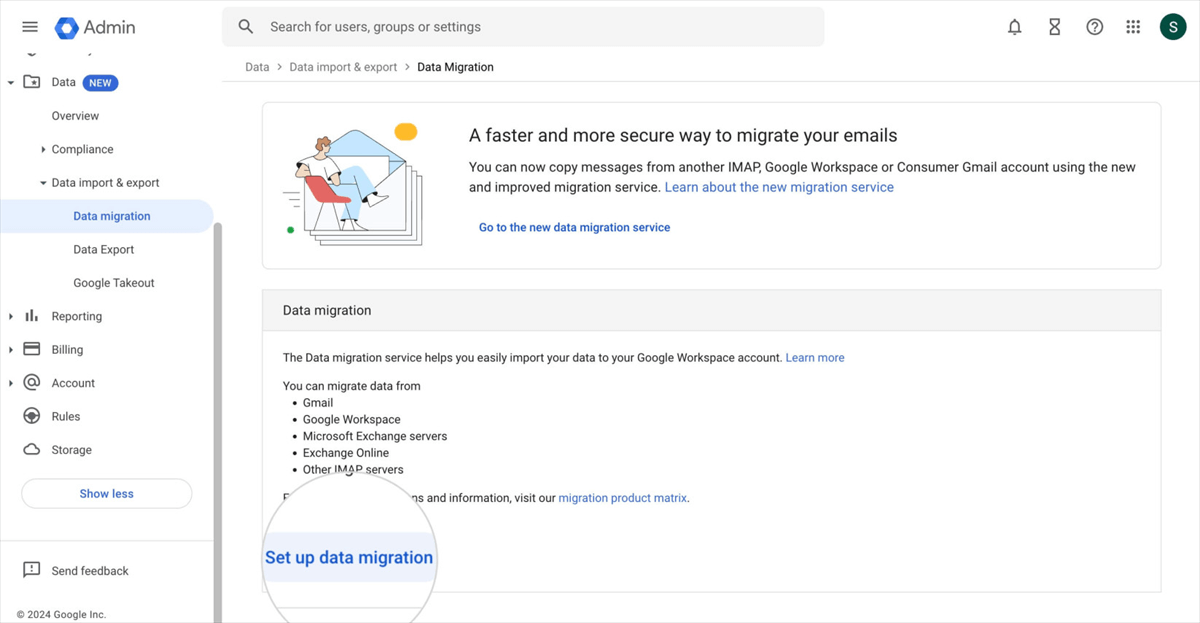Open the Help question mark icon

1094,27
